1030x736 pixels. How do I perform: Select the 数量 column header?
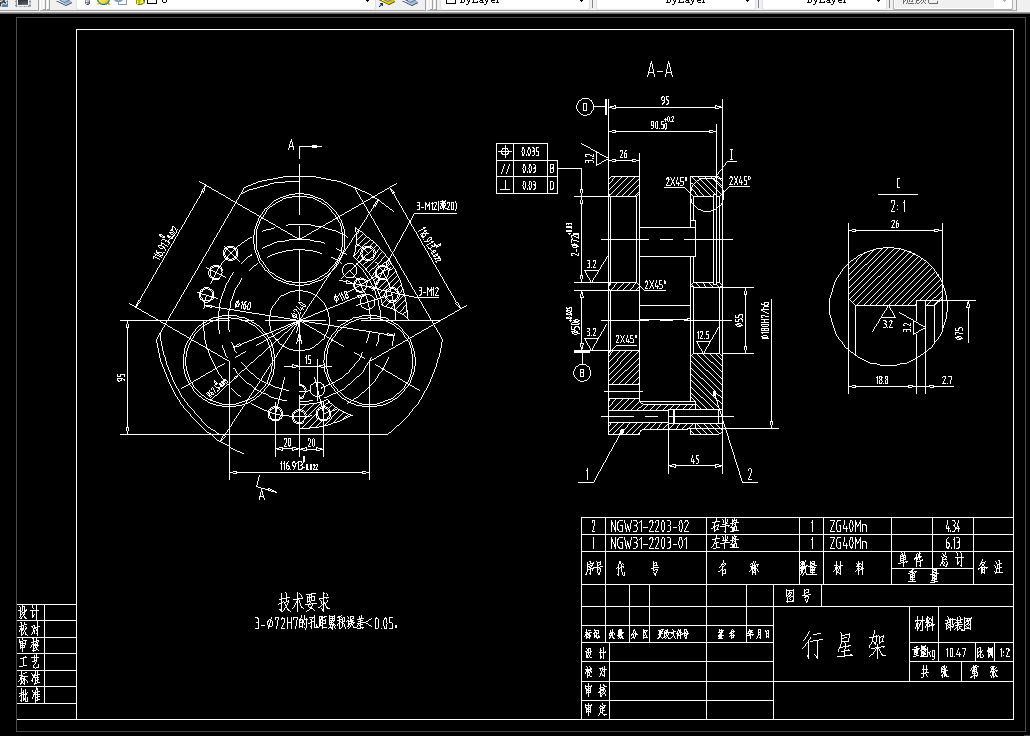808,568
